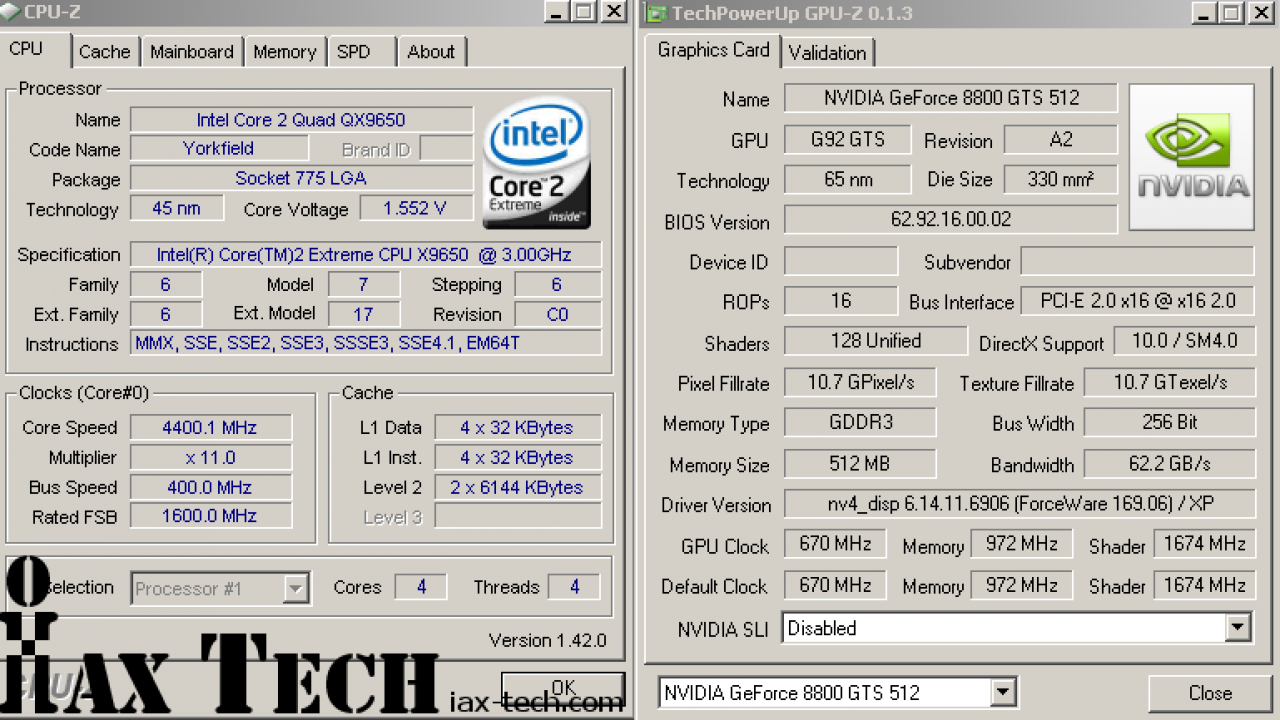The width and height of the screenshot is (1280, 720).
Task: Click the Threads value field
Action: [x=574, y=587]
